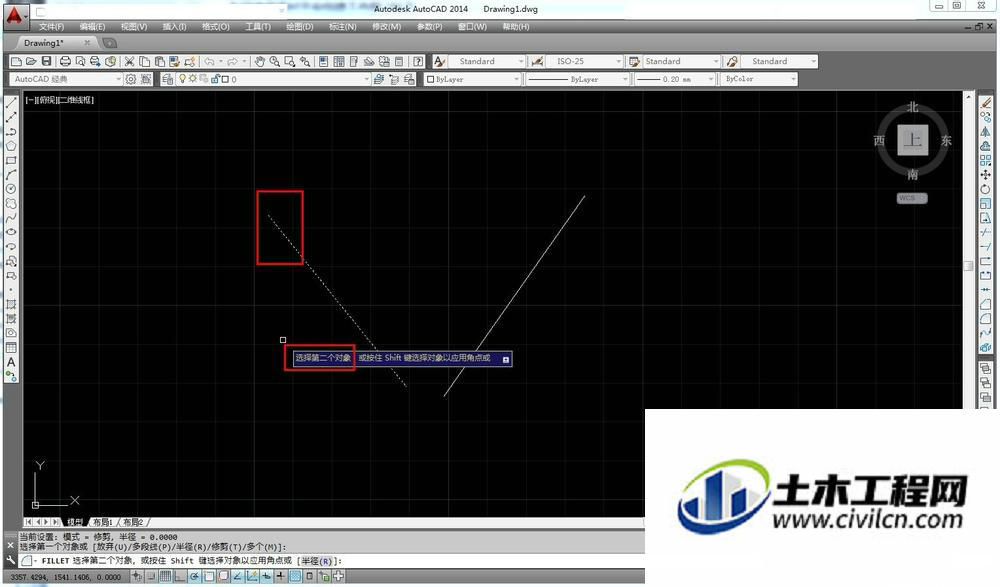
Task: Open the 绘图(D) menu
Action: click(x=299, y=27)
